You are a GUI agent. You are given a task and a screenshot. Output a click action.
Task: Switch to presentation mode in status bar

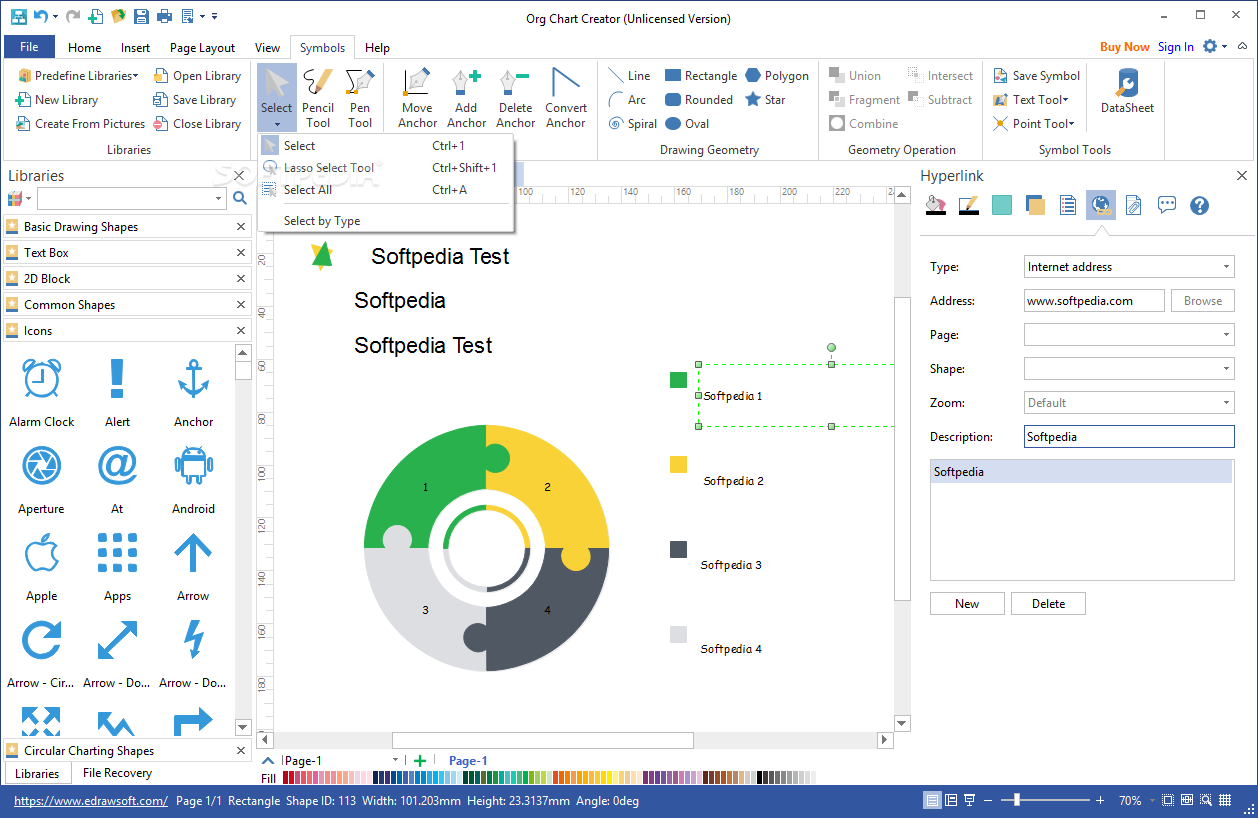pos(969,800)
